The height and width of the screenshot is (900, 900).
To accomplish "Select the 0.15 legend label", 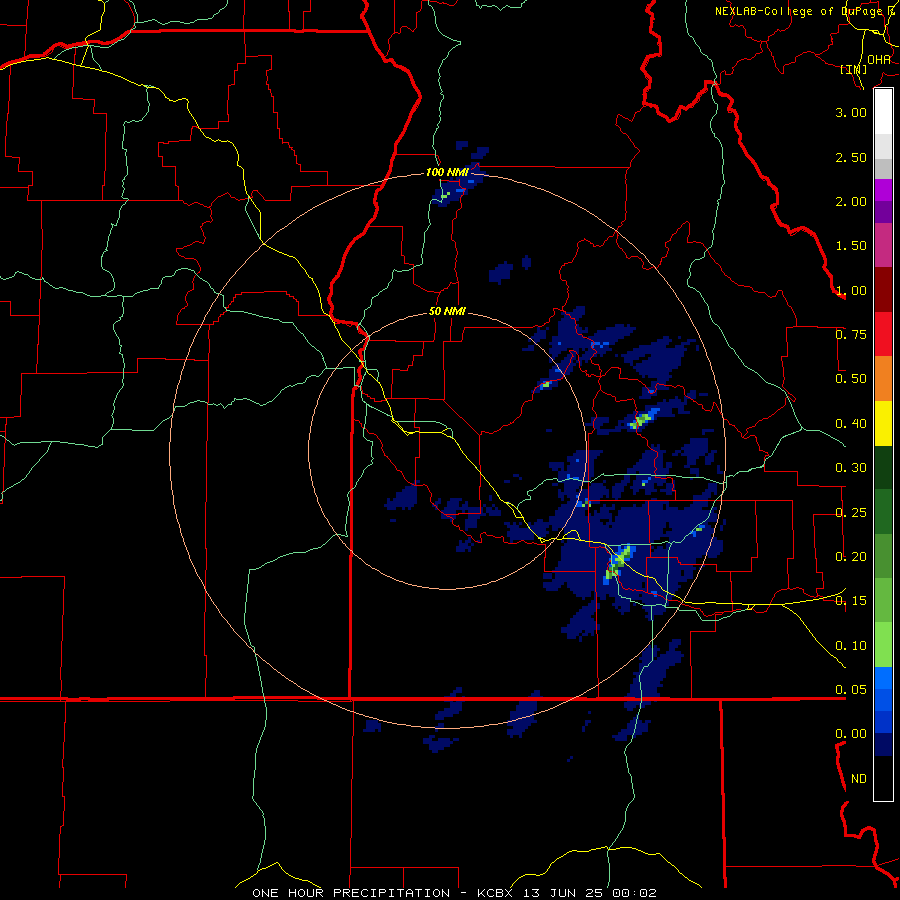I will click(x=851, y=601).
